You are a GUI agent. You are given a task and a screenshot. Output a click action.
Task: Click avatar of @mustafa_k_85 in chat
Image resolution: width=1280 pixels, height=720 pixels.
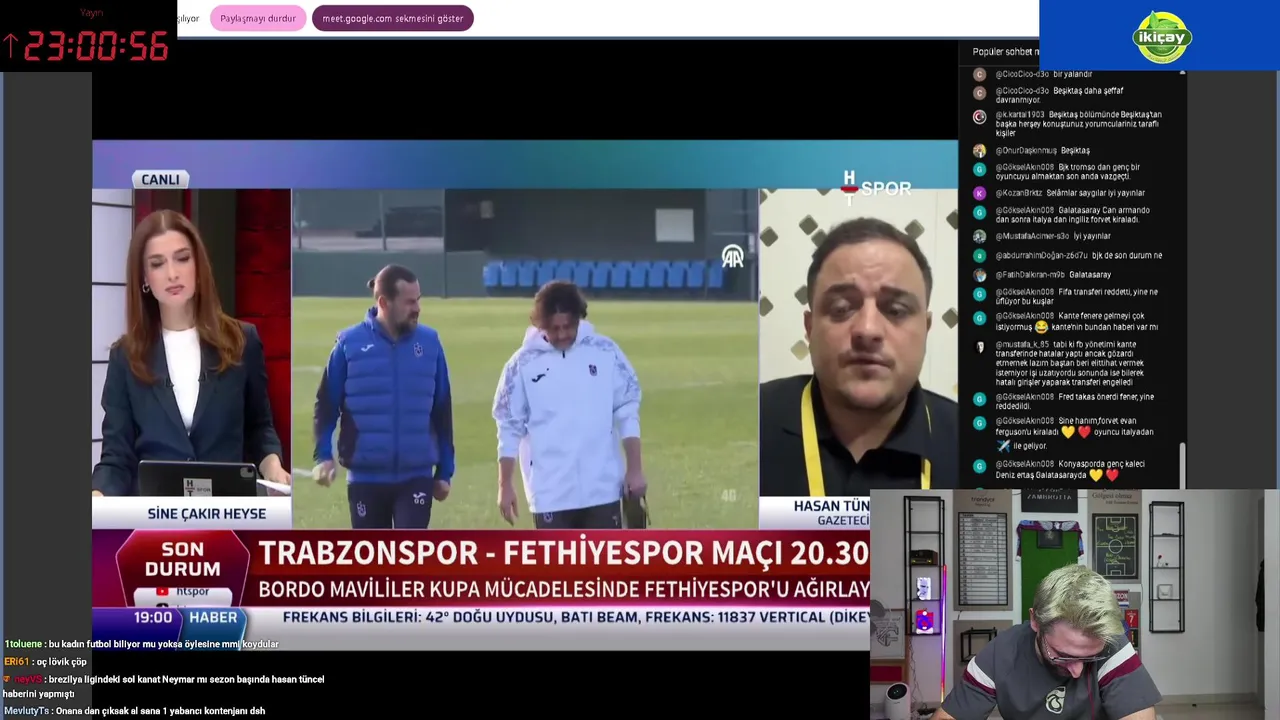pos(979,347)
